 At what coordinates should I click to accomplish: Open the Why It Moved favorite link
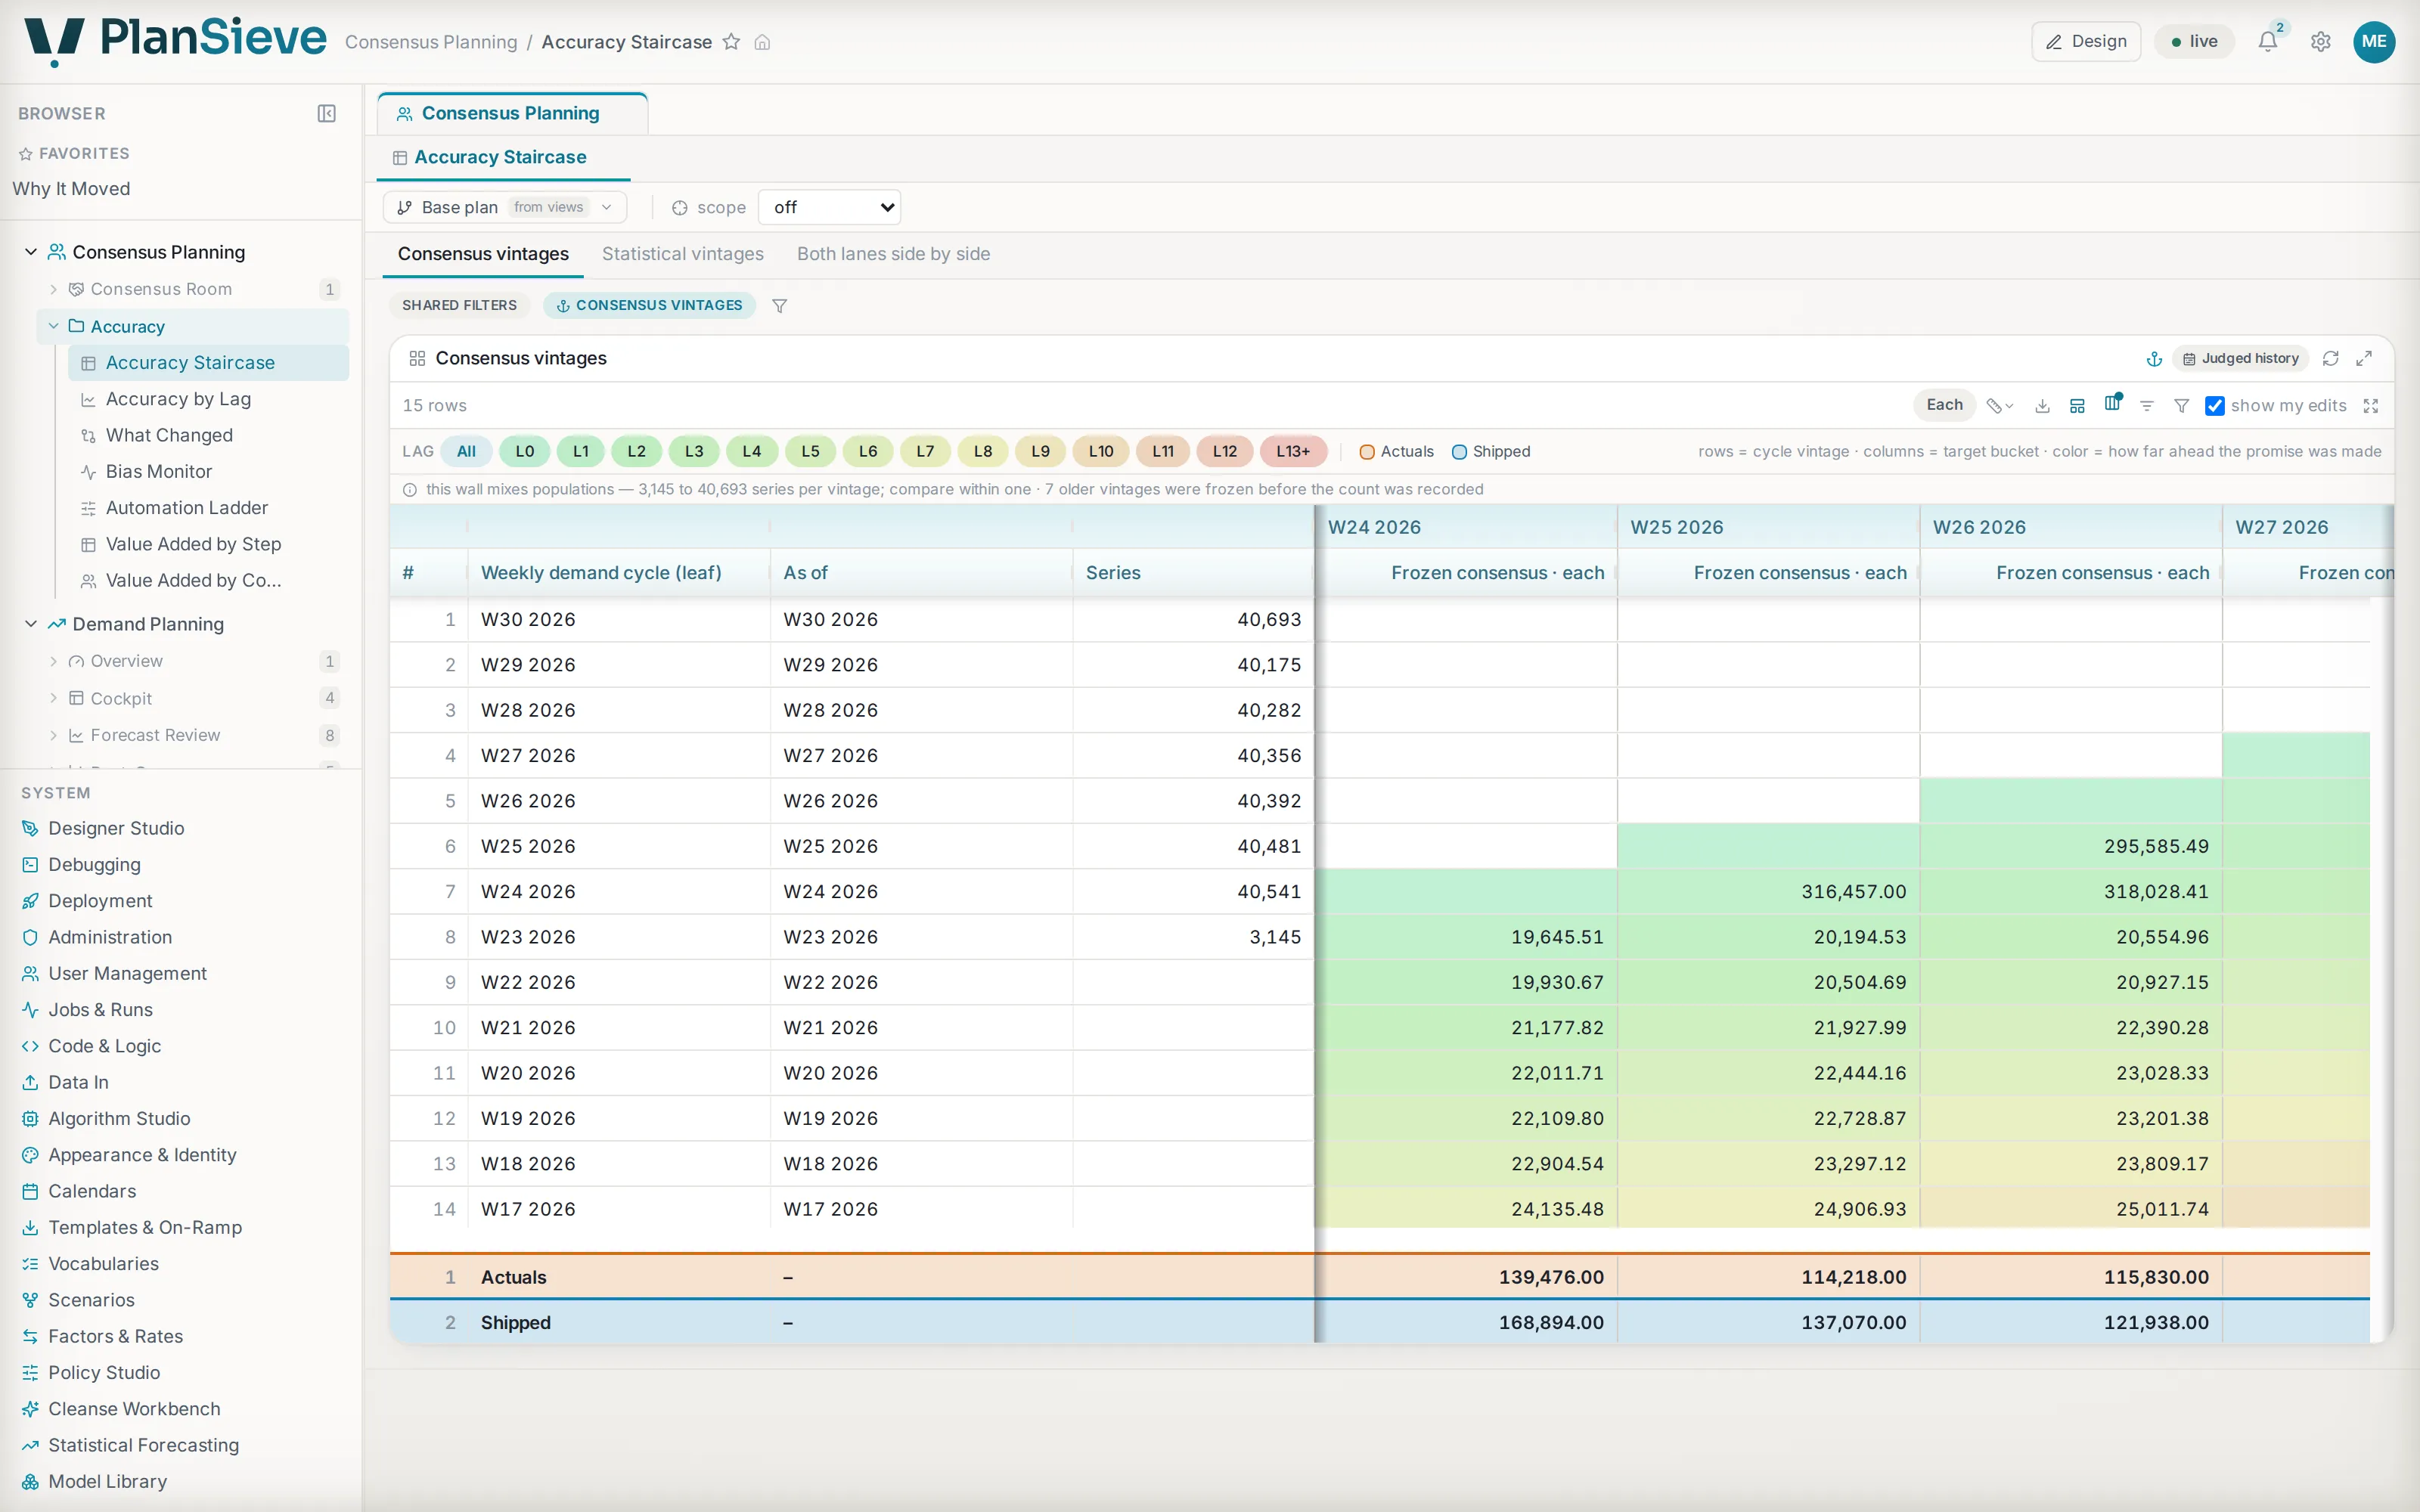click(x=71, y=189)
